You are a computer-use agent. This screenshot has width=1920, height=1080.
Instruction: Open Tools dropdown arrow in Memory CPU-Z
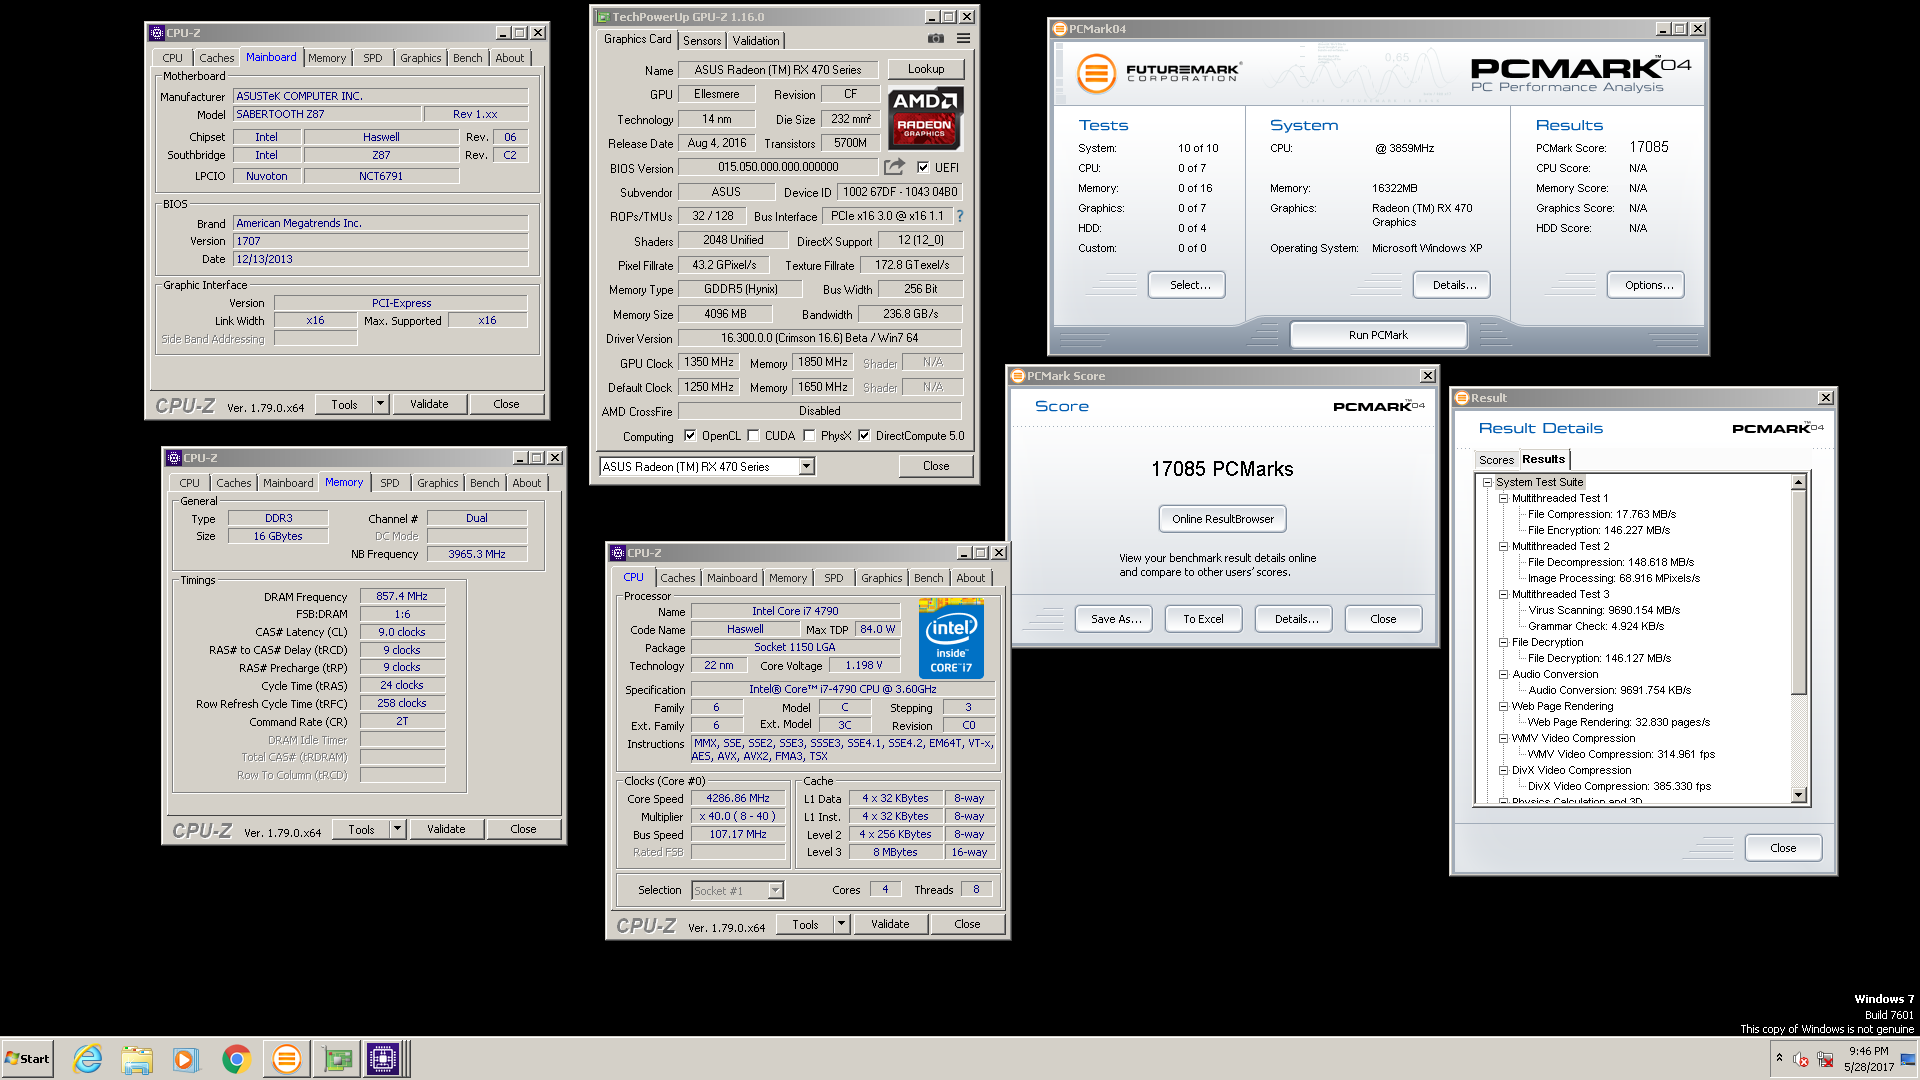(x=397, y=829)
